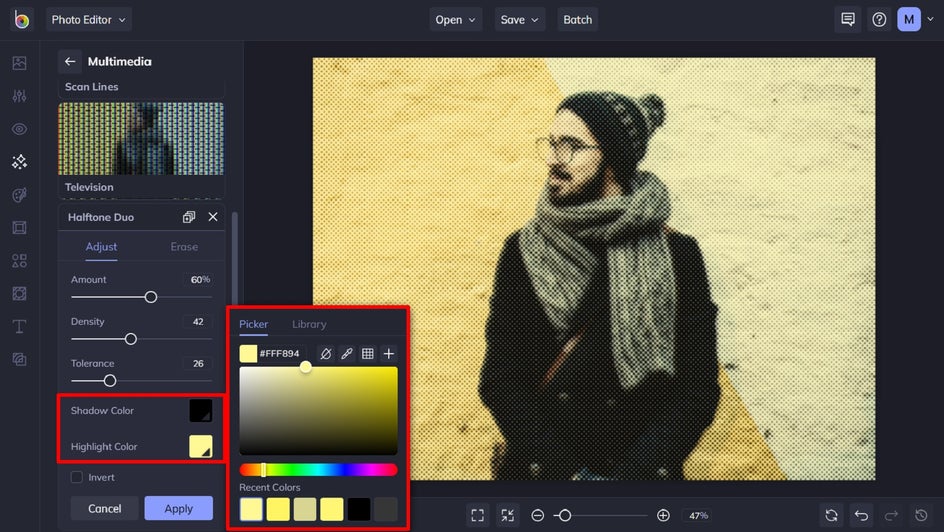Select the Picker tab

click(x=253, y=324)
